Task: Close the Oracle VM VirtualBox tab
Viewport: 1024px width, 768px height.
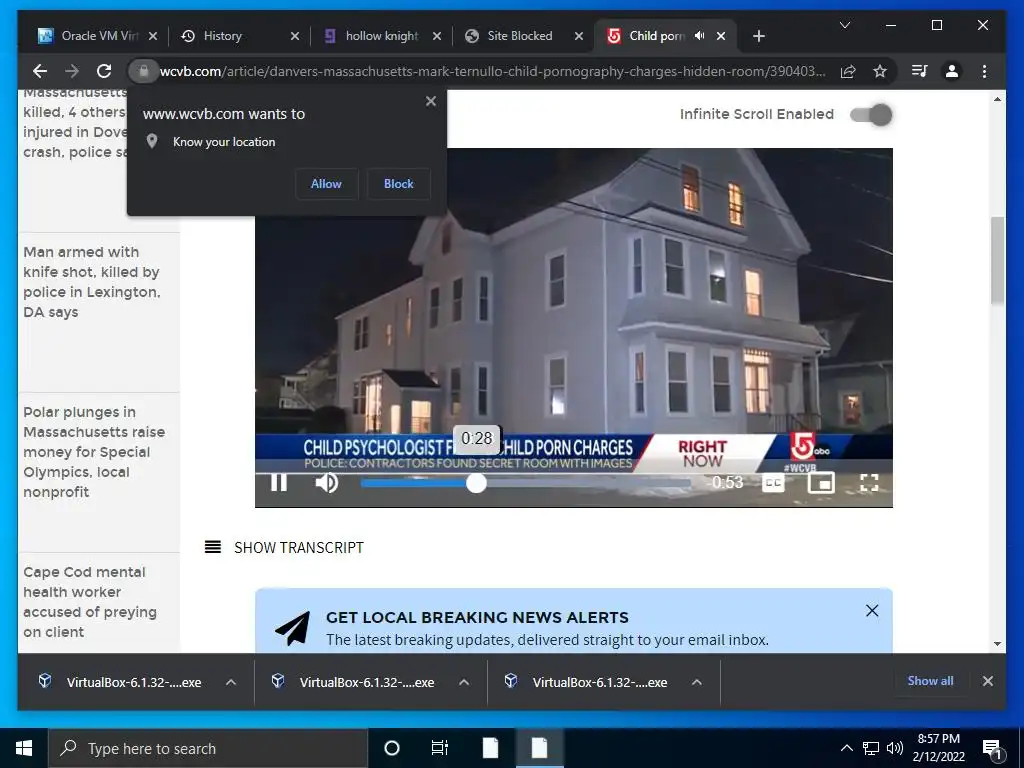Action: (153, 36)
